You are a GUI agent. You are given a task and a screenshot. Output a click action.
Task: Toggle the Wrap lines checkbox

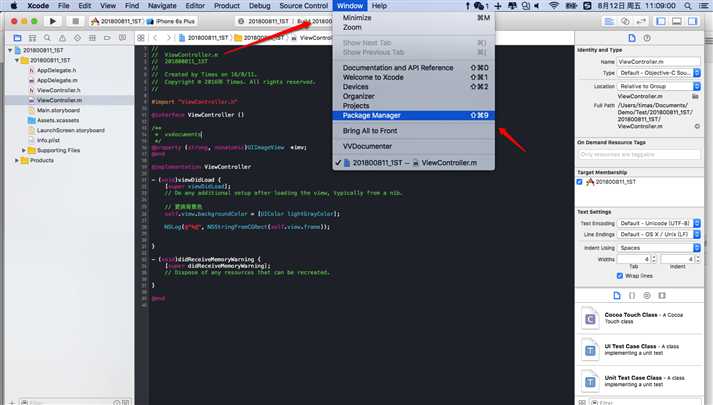pyautogui.click(x=620, y=276)
